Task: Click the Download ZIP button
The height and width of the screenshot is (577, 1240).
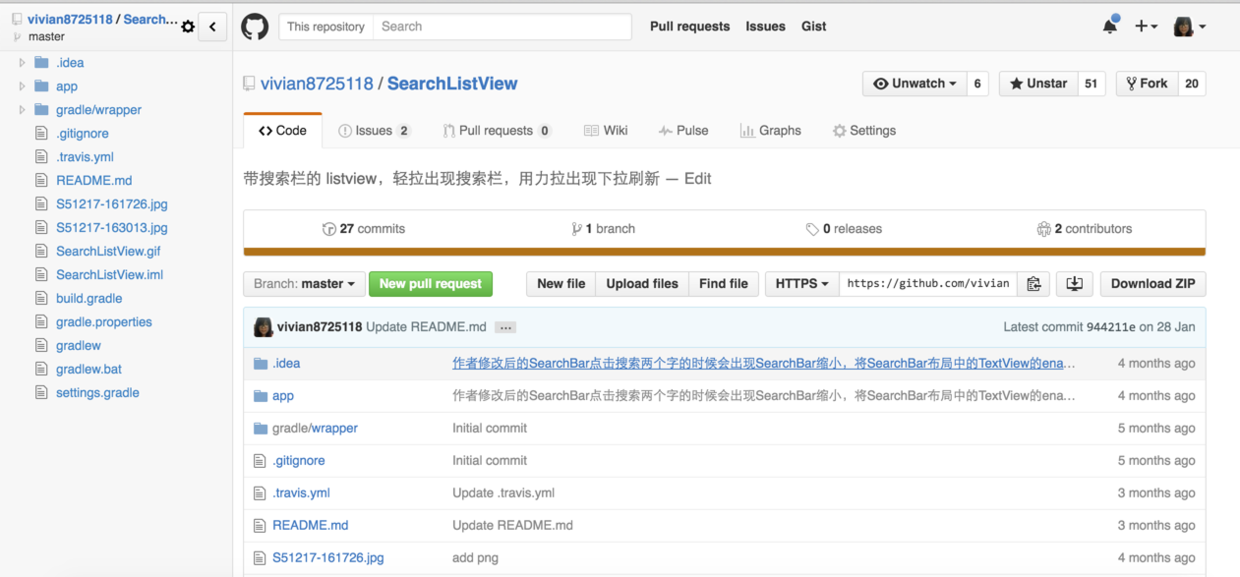Action: coord(1153,284)
